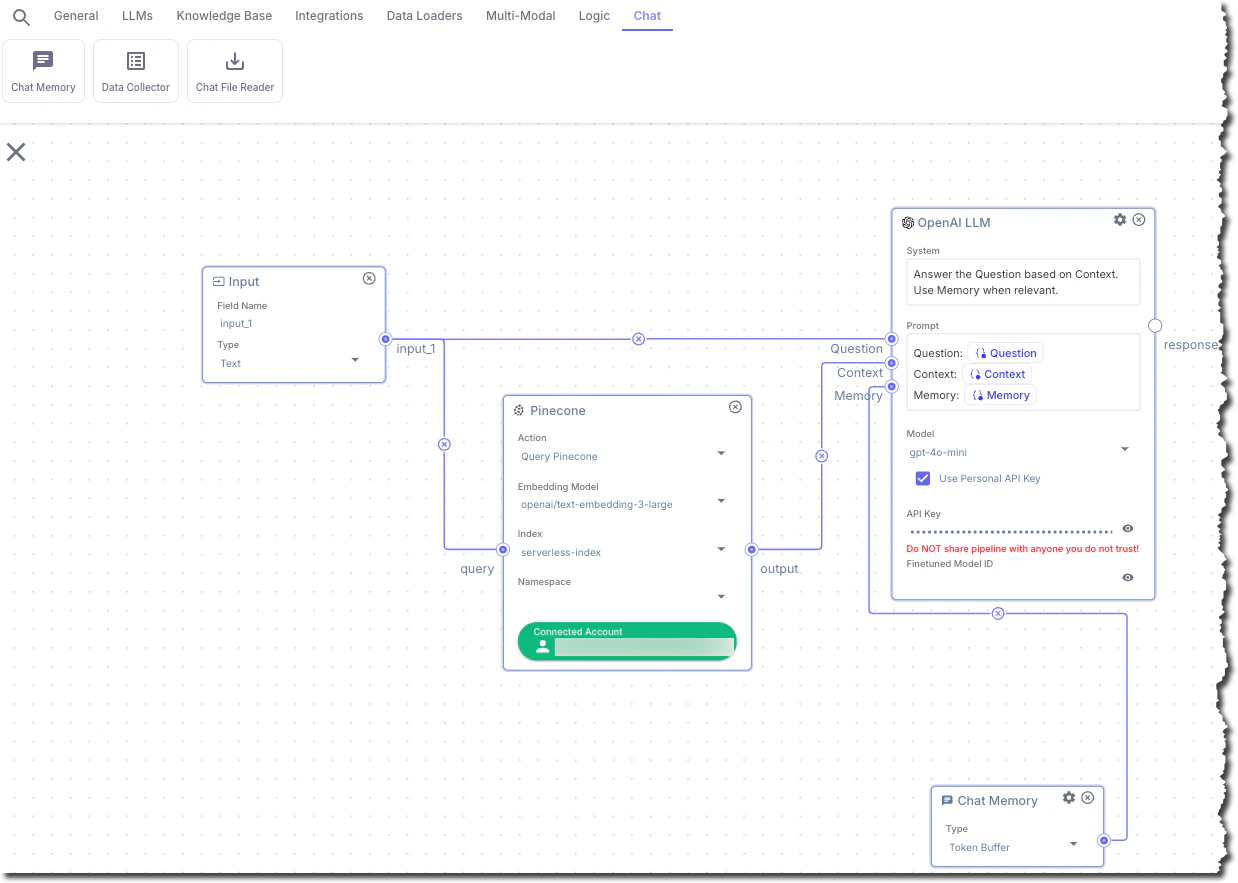Delete the connection on the input_1 edge
This screenshot has height=883, width=1238.
(x=638, y=338)
